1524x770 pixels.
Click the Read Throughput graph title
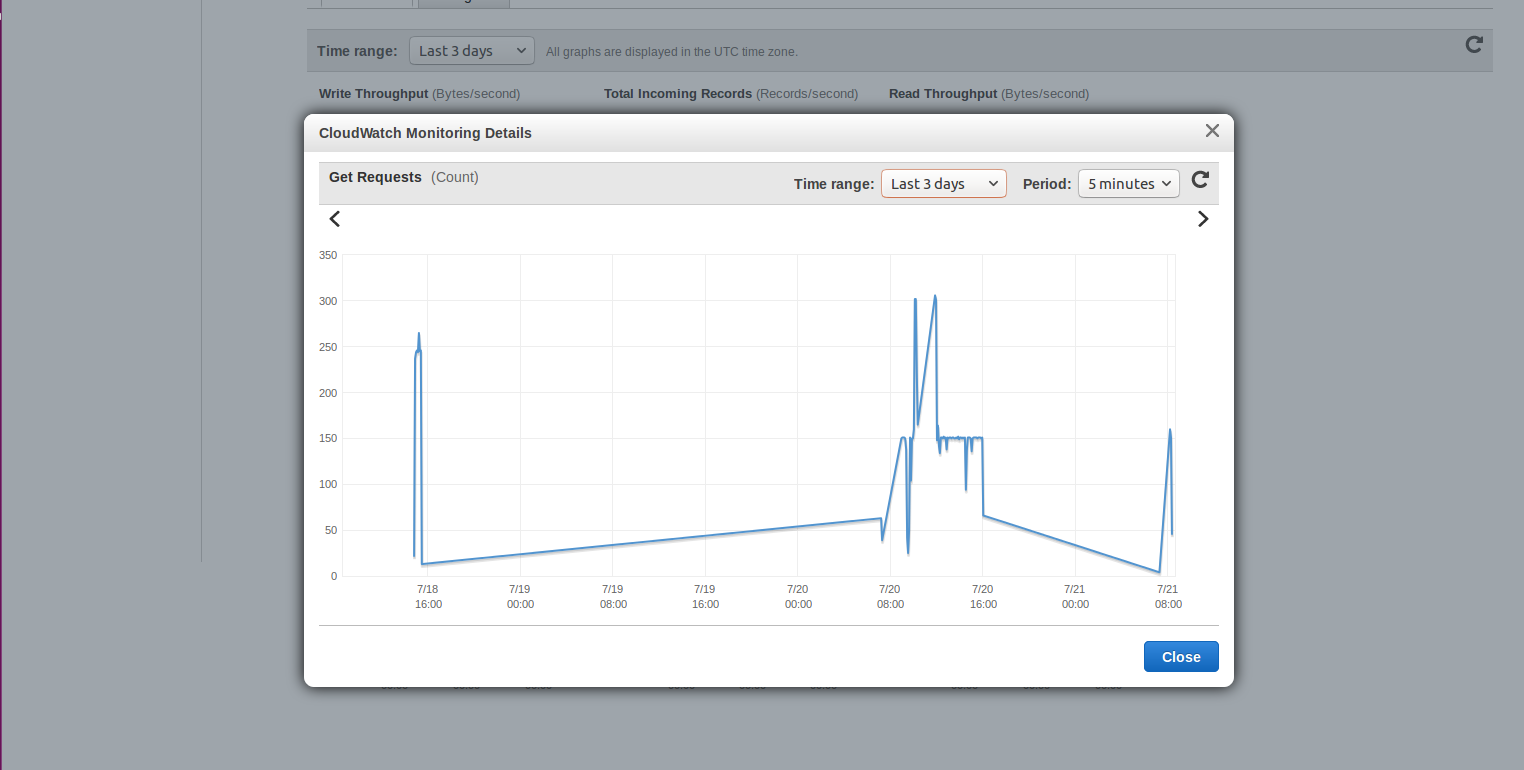[942, 94]
